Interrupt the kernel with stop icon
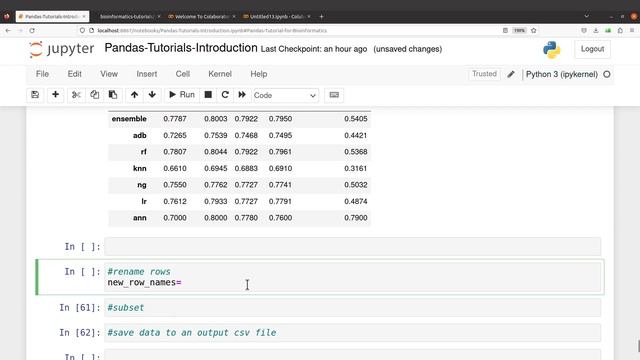640x360 pixels. tap(208, 95)
